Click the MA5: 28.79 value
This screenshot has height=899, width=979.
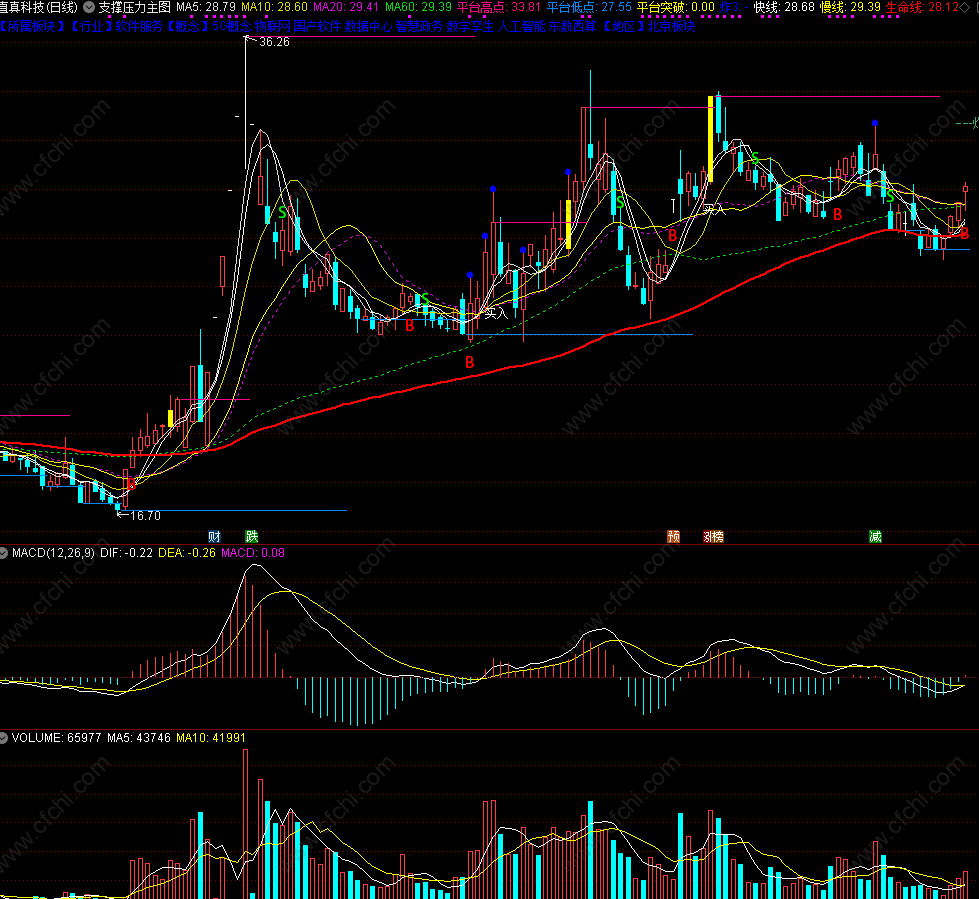point(206,7)
